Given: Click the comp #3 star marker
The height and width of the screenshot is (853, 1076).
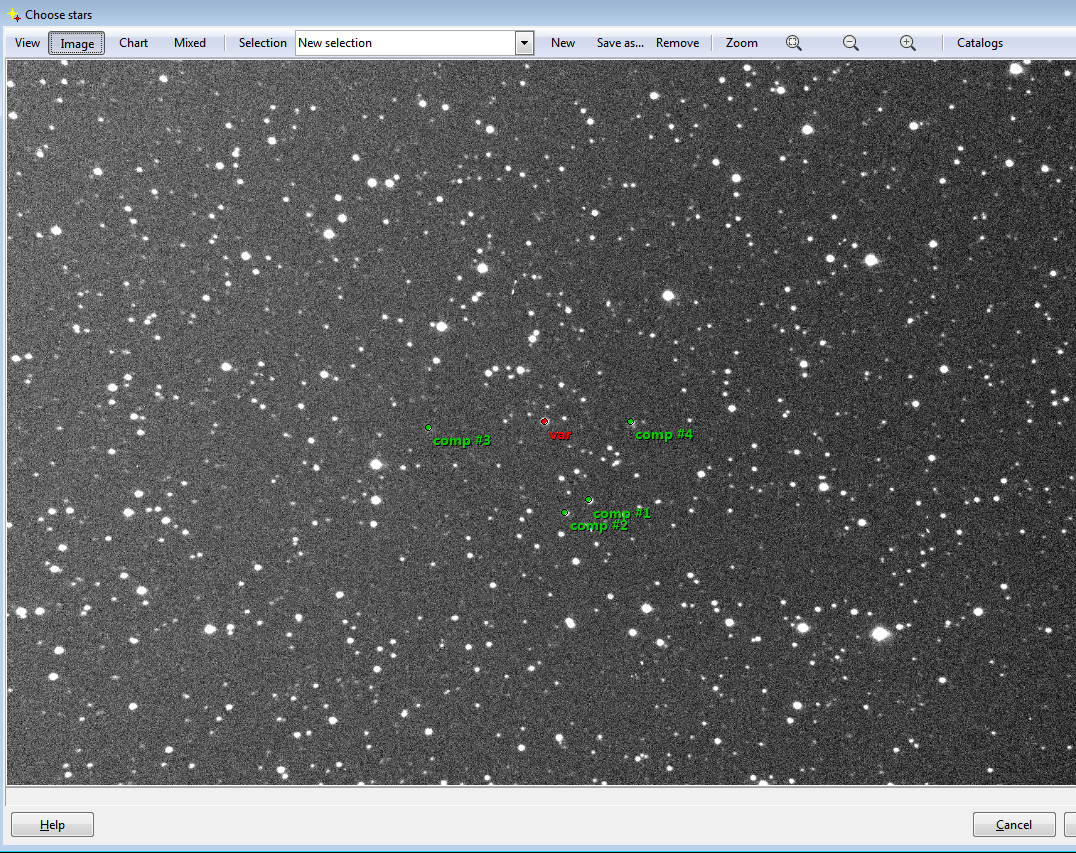Looking at the screenshot, I should (428, 427).
